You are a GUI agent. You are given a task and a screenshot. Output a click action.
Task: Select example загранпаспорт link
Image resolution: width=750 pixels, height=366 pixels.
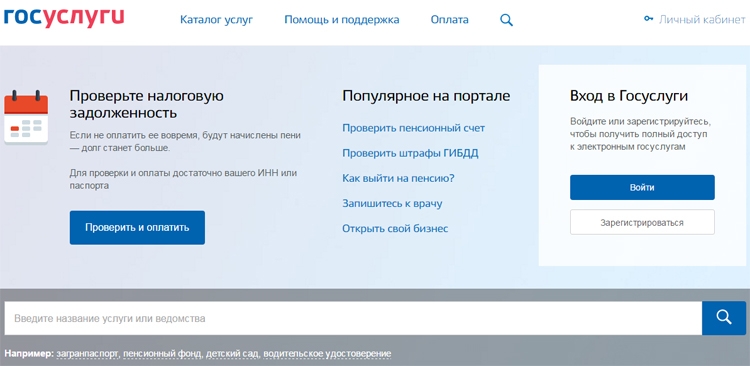coord(87,354)
